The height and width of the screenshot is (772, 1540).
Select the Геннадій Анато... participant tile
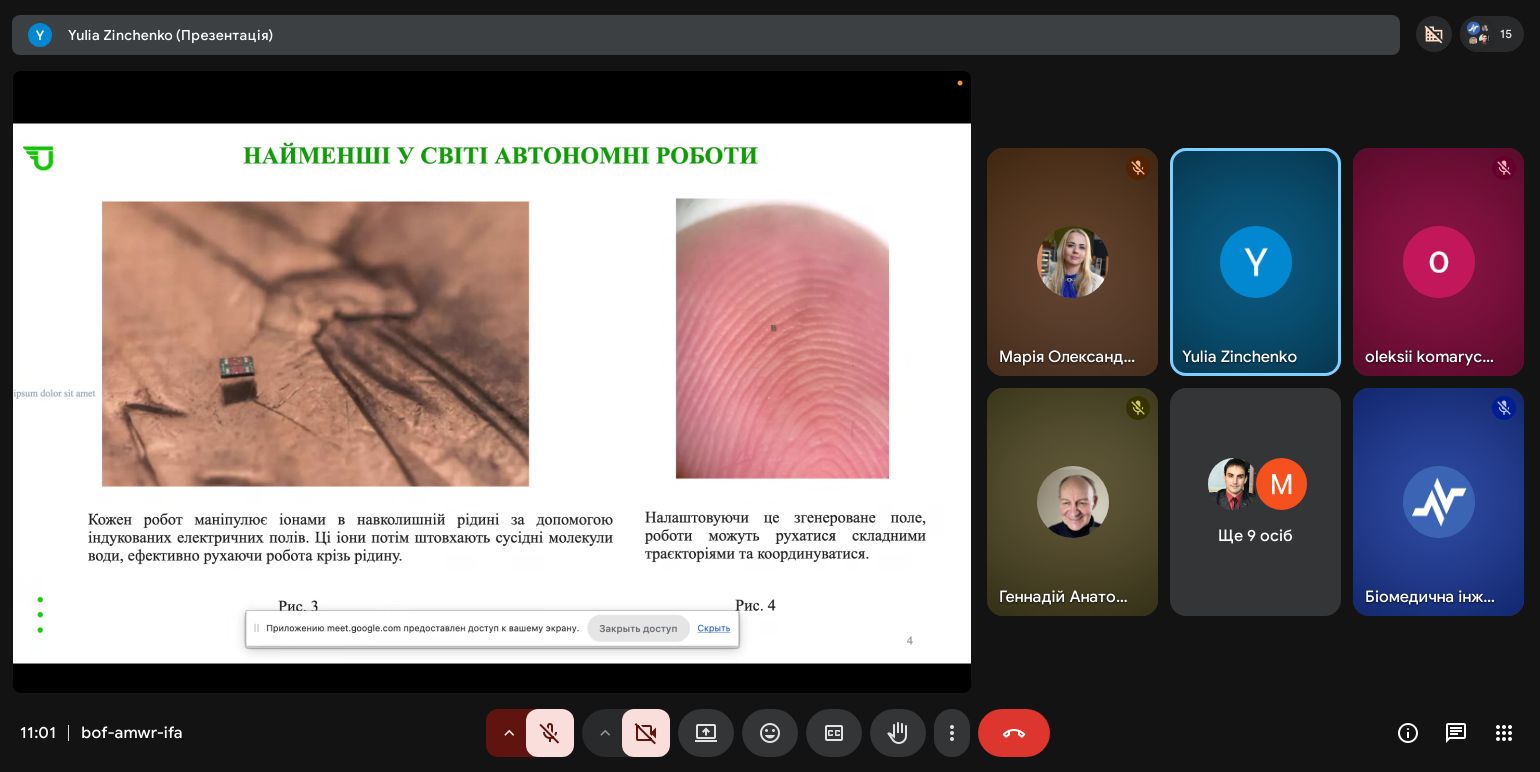(x=1072, y=502)
